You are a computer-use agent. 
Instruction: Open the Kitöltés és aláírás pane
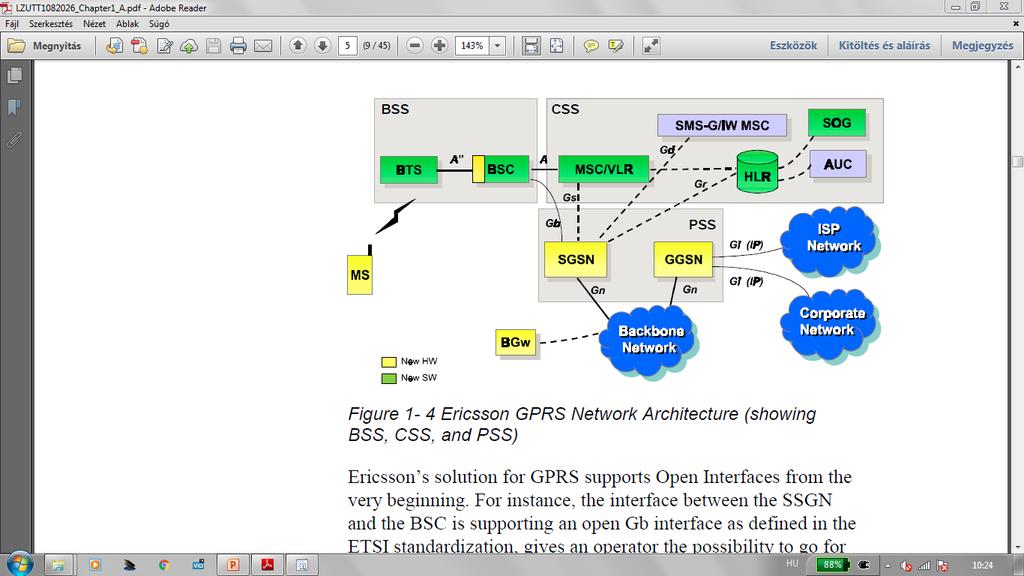click(x=884, y=46)
